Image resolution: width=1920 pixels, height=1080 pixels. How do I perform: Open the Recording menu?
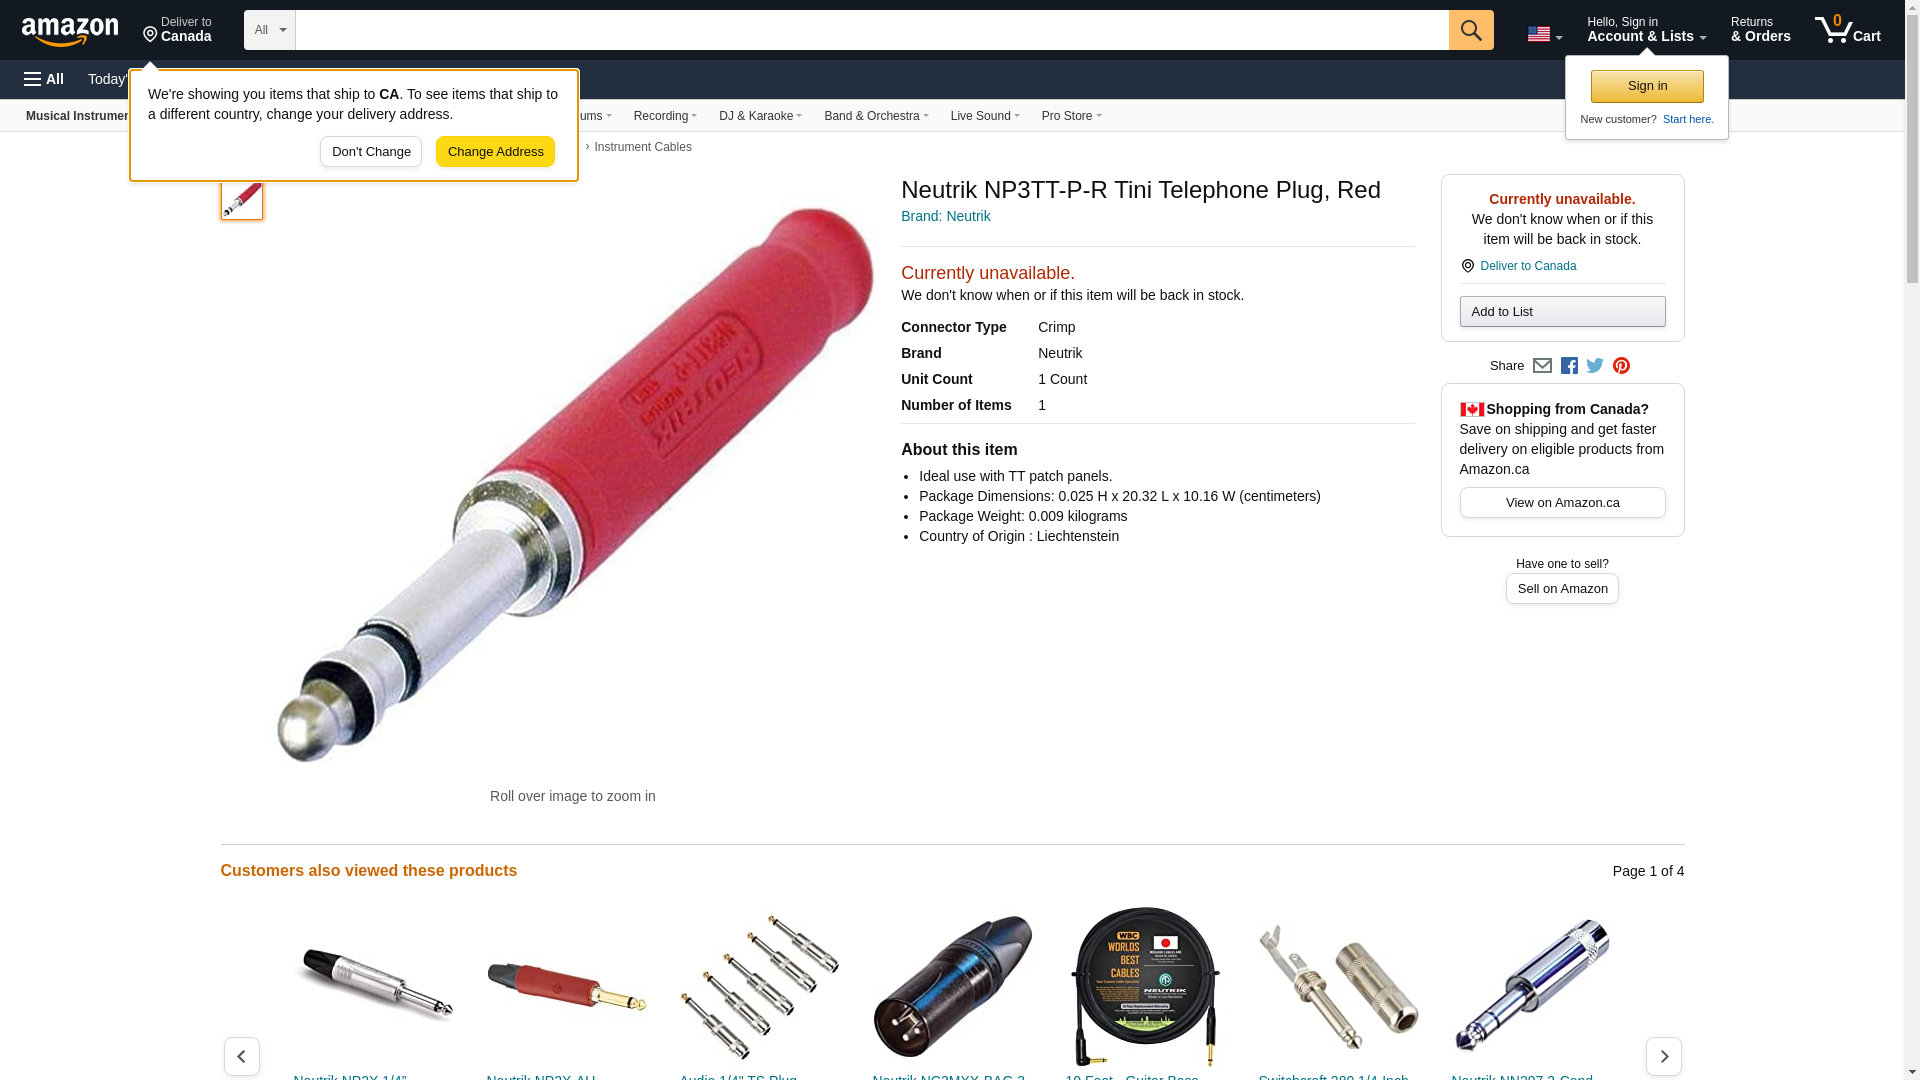coord(665,116)
